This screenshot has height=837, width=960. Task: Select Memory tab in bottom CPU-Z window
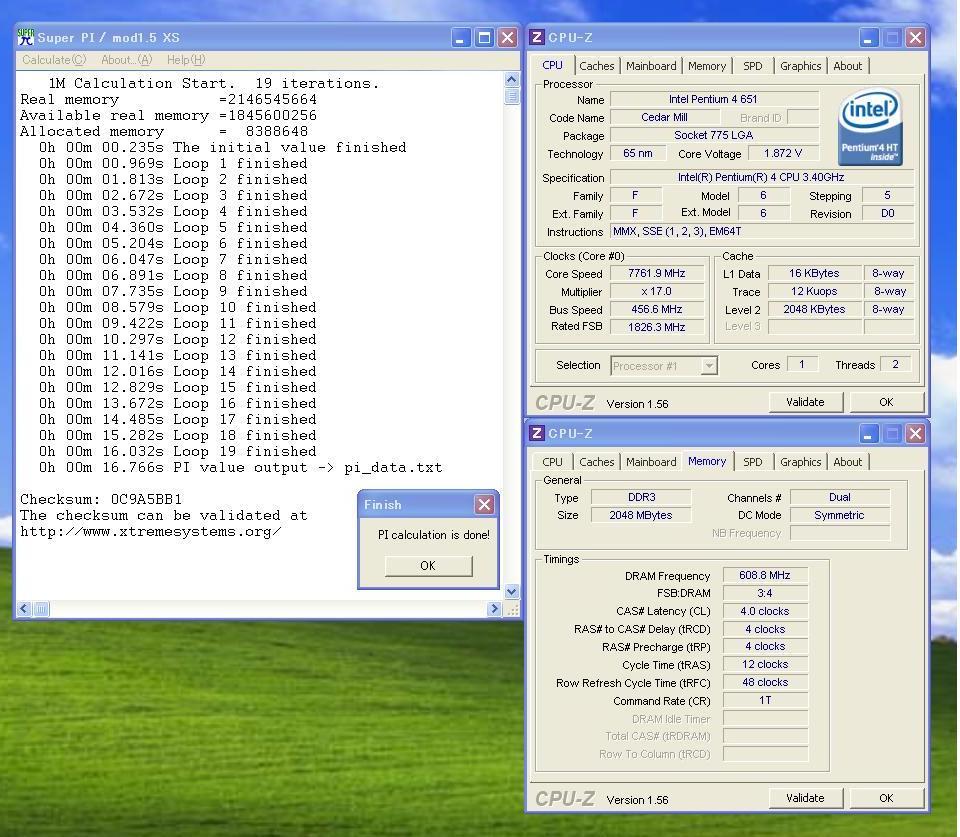707,461
